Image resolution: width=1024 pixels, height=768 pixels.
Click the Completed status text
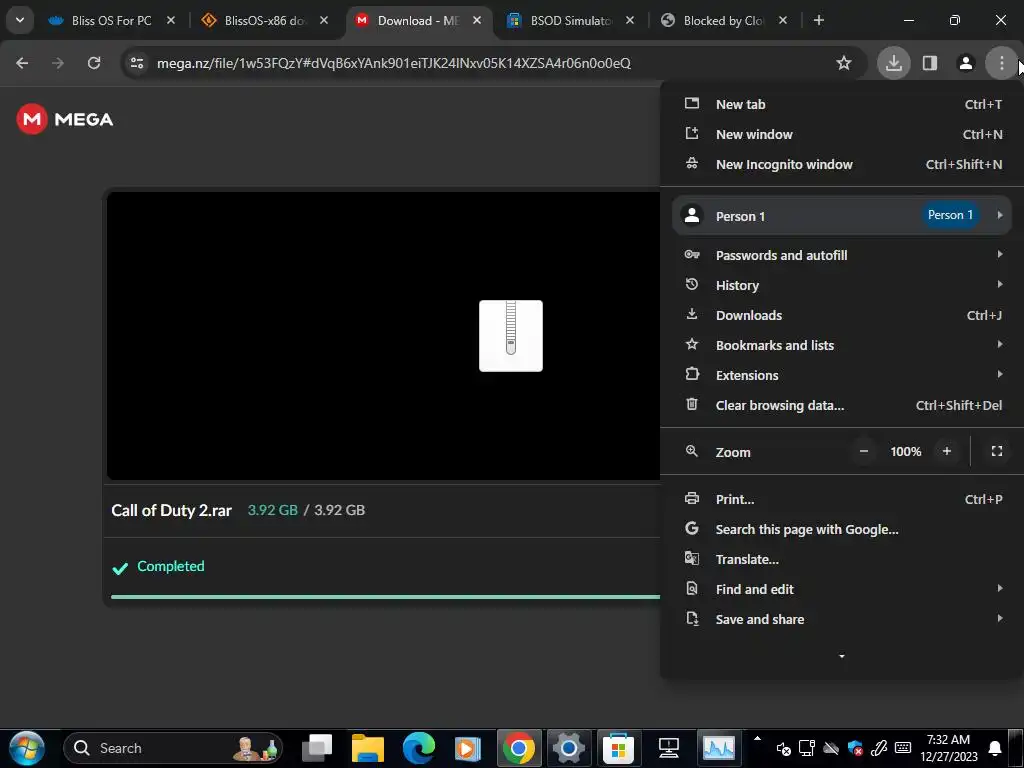tap(170, 566)
